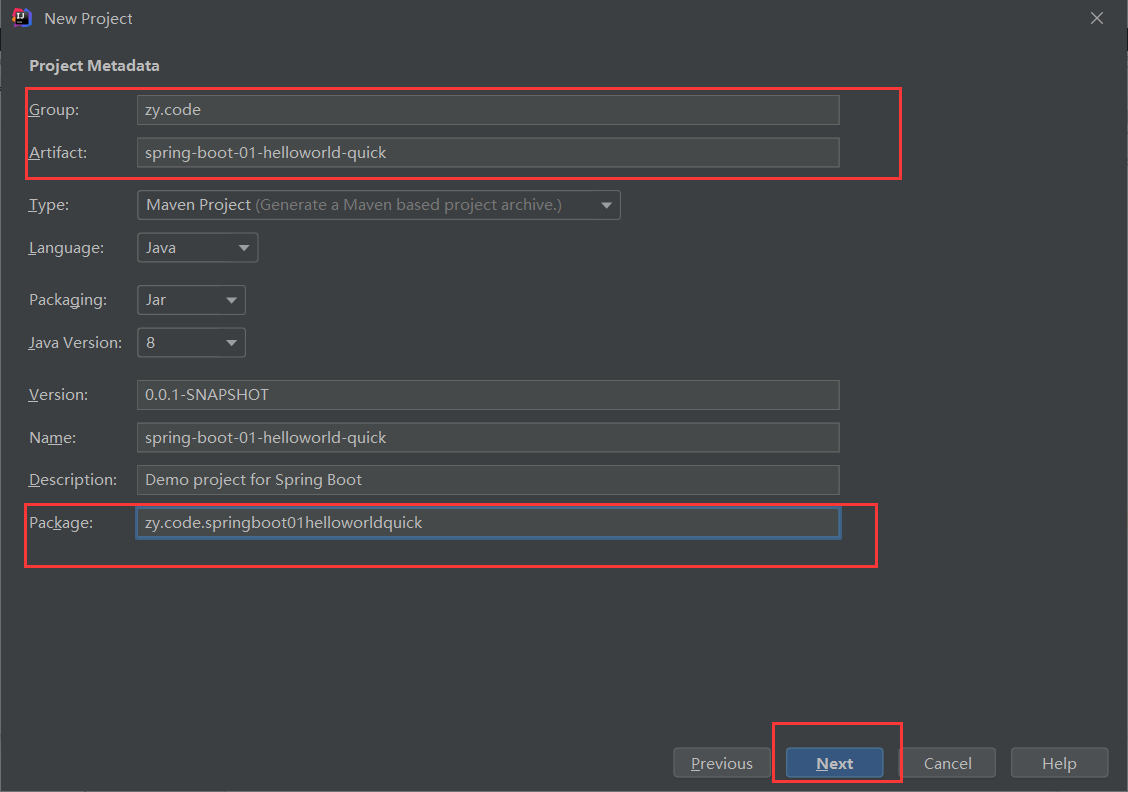Click the Java Version: label
The width and height of the screenshot is (1128, 792).
(76, 343)
